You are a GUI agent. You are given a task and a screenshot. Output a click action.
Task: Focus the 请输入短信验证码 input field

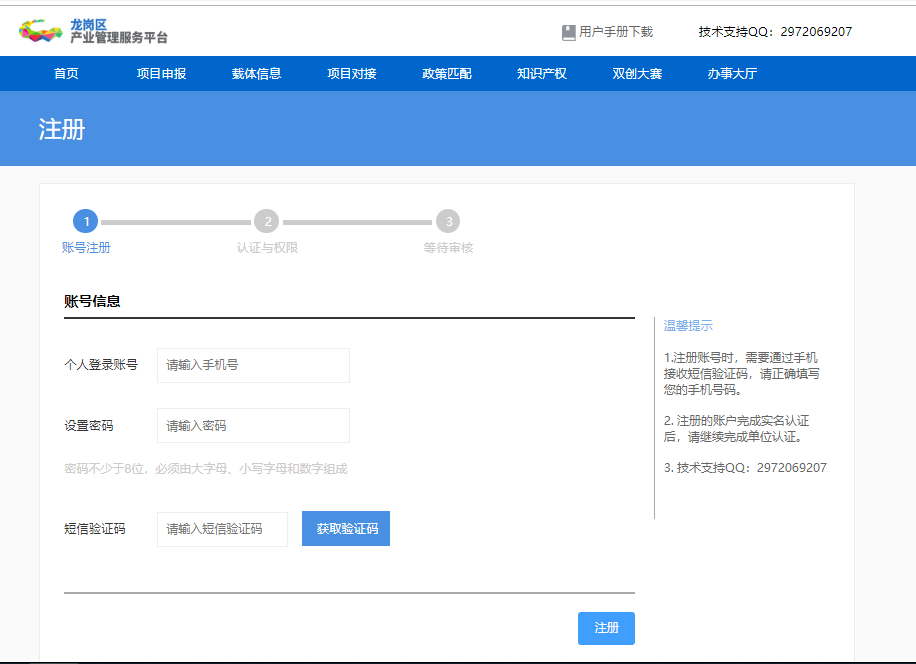click(223, 530)
